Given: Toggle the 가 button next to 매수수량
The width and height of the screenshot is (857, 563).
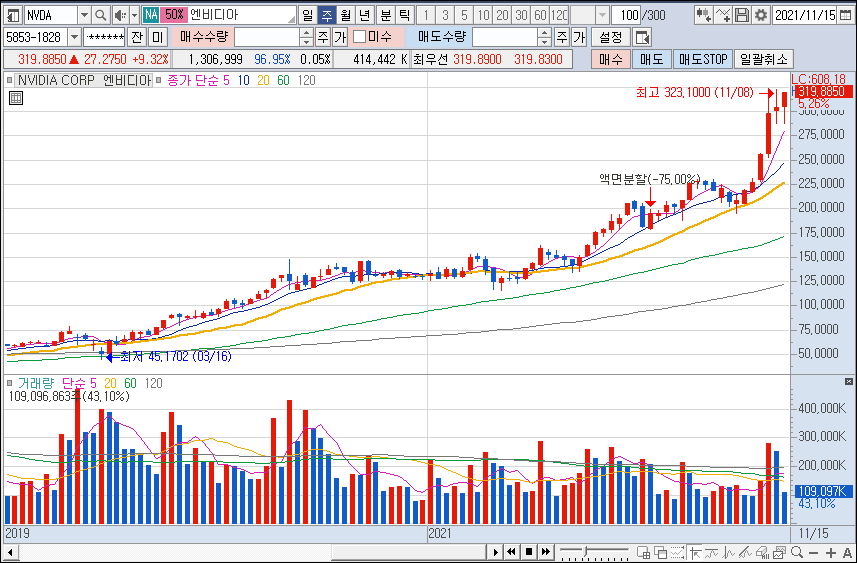Looking at the screenshot, I should click(340, 37).
